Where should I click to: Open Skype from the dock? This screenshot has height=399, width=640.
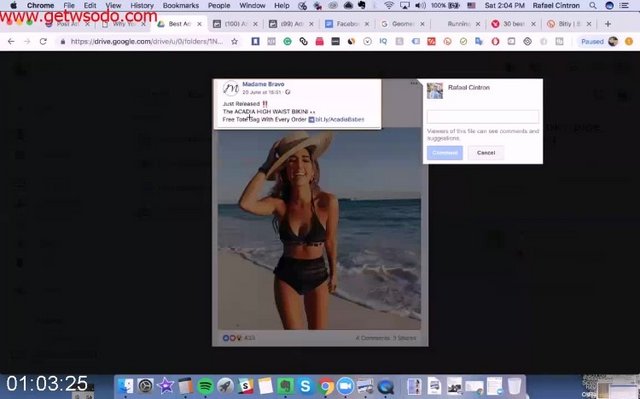point(305,386)
